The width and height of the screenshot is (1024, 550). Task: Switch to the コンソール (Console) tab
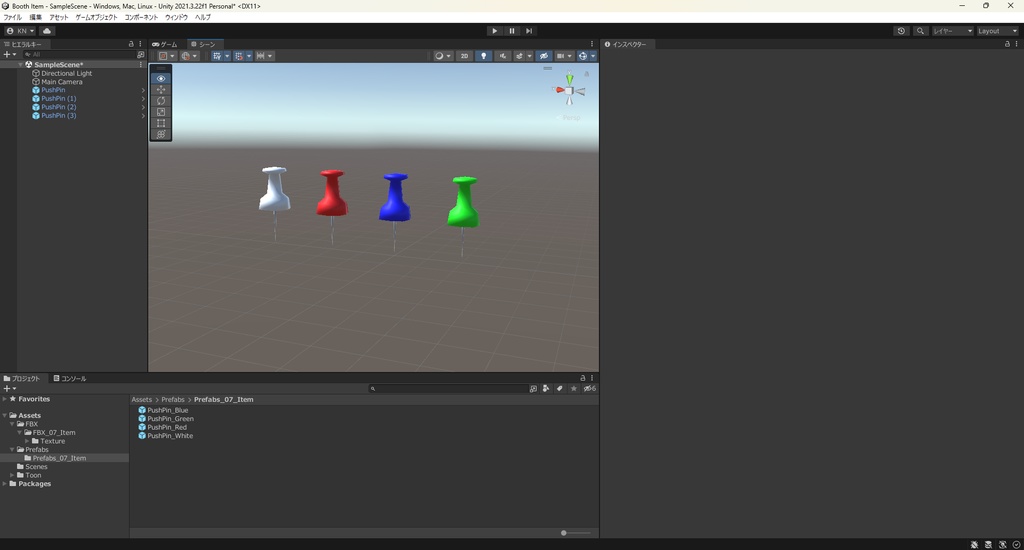(70, 378)
